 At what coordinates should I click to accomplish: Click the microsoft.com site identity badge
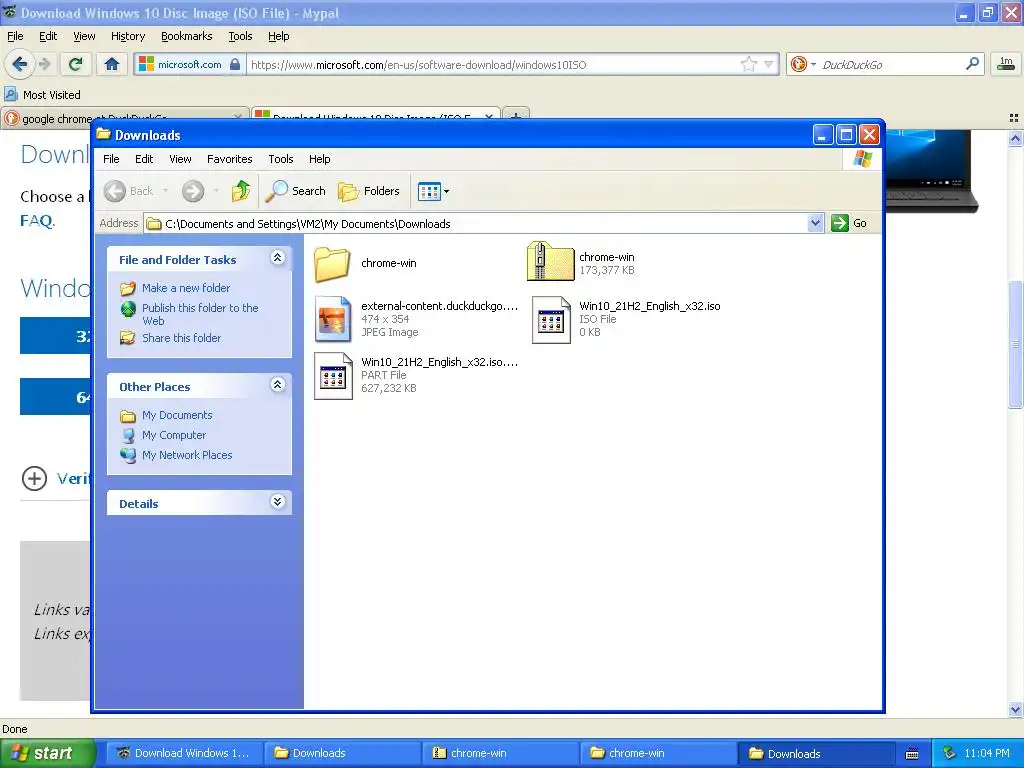189,64
